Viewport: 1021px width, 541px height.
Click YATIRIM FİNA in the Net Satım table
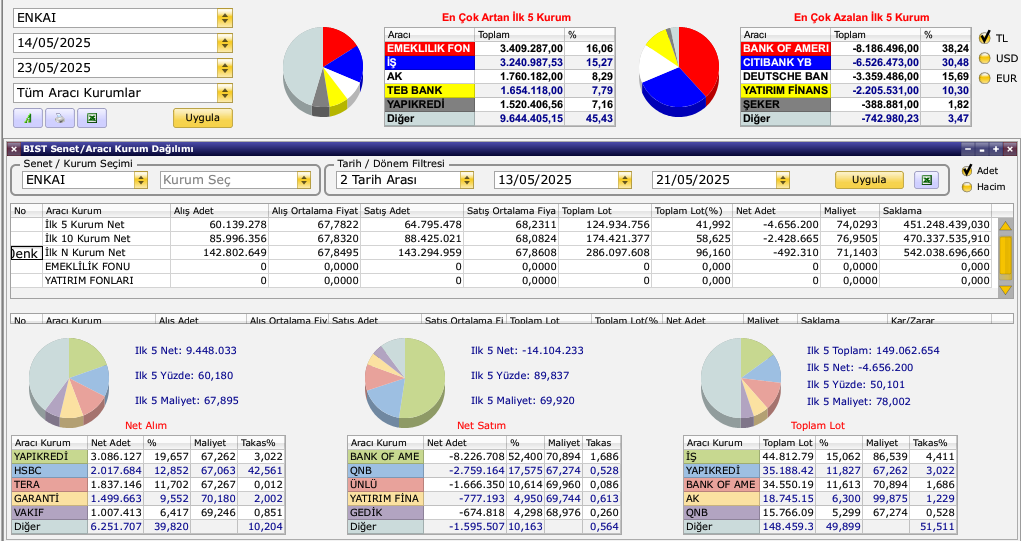(x=385, y=499)
